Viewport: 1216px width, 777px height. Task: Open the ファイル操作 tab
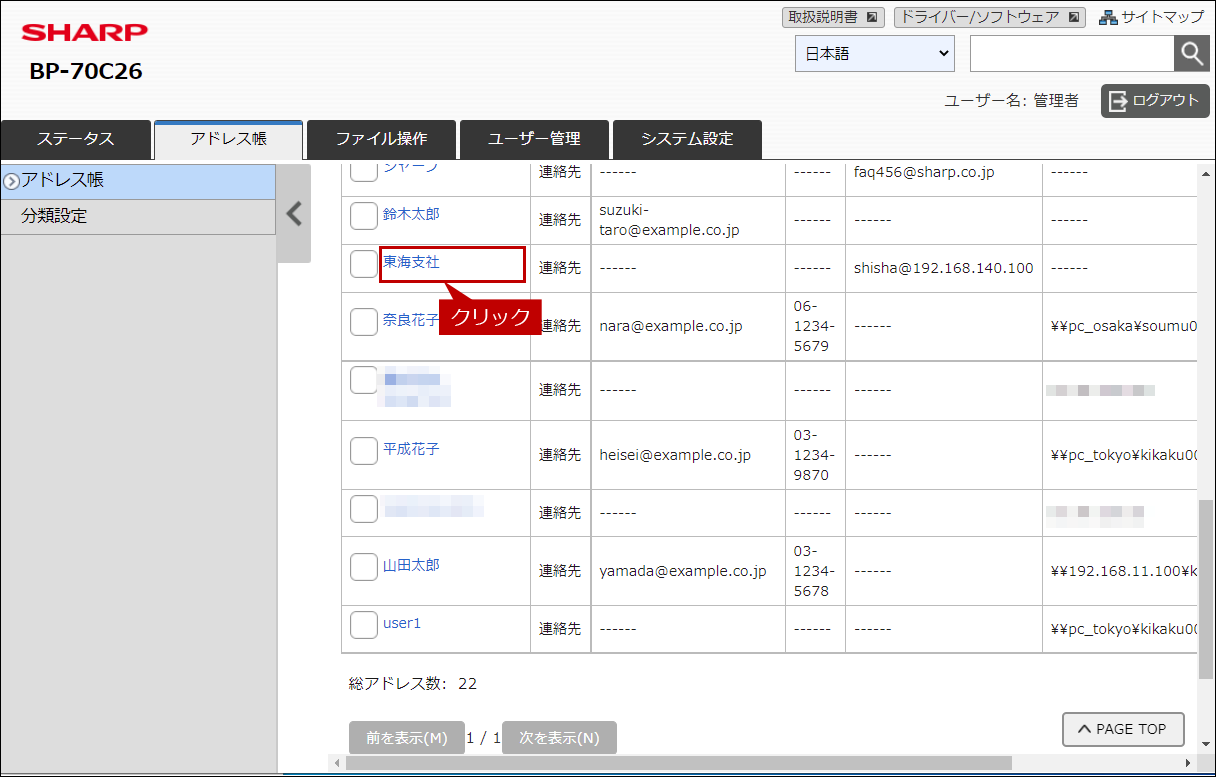pos(381,139)
